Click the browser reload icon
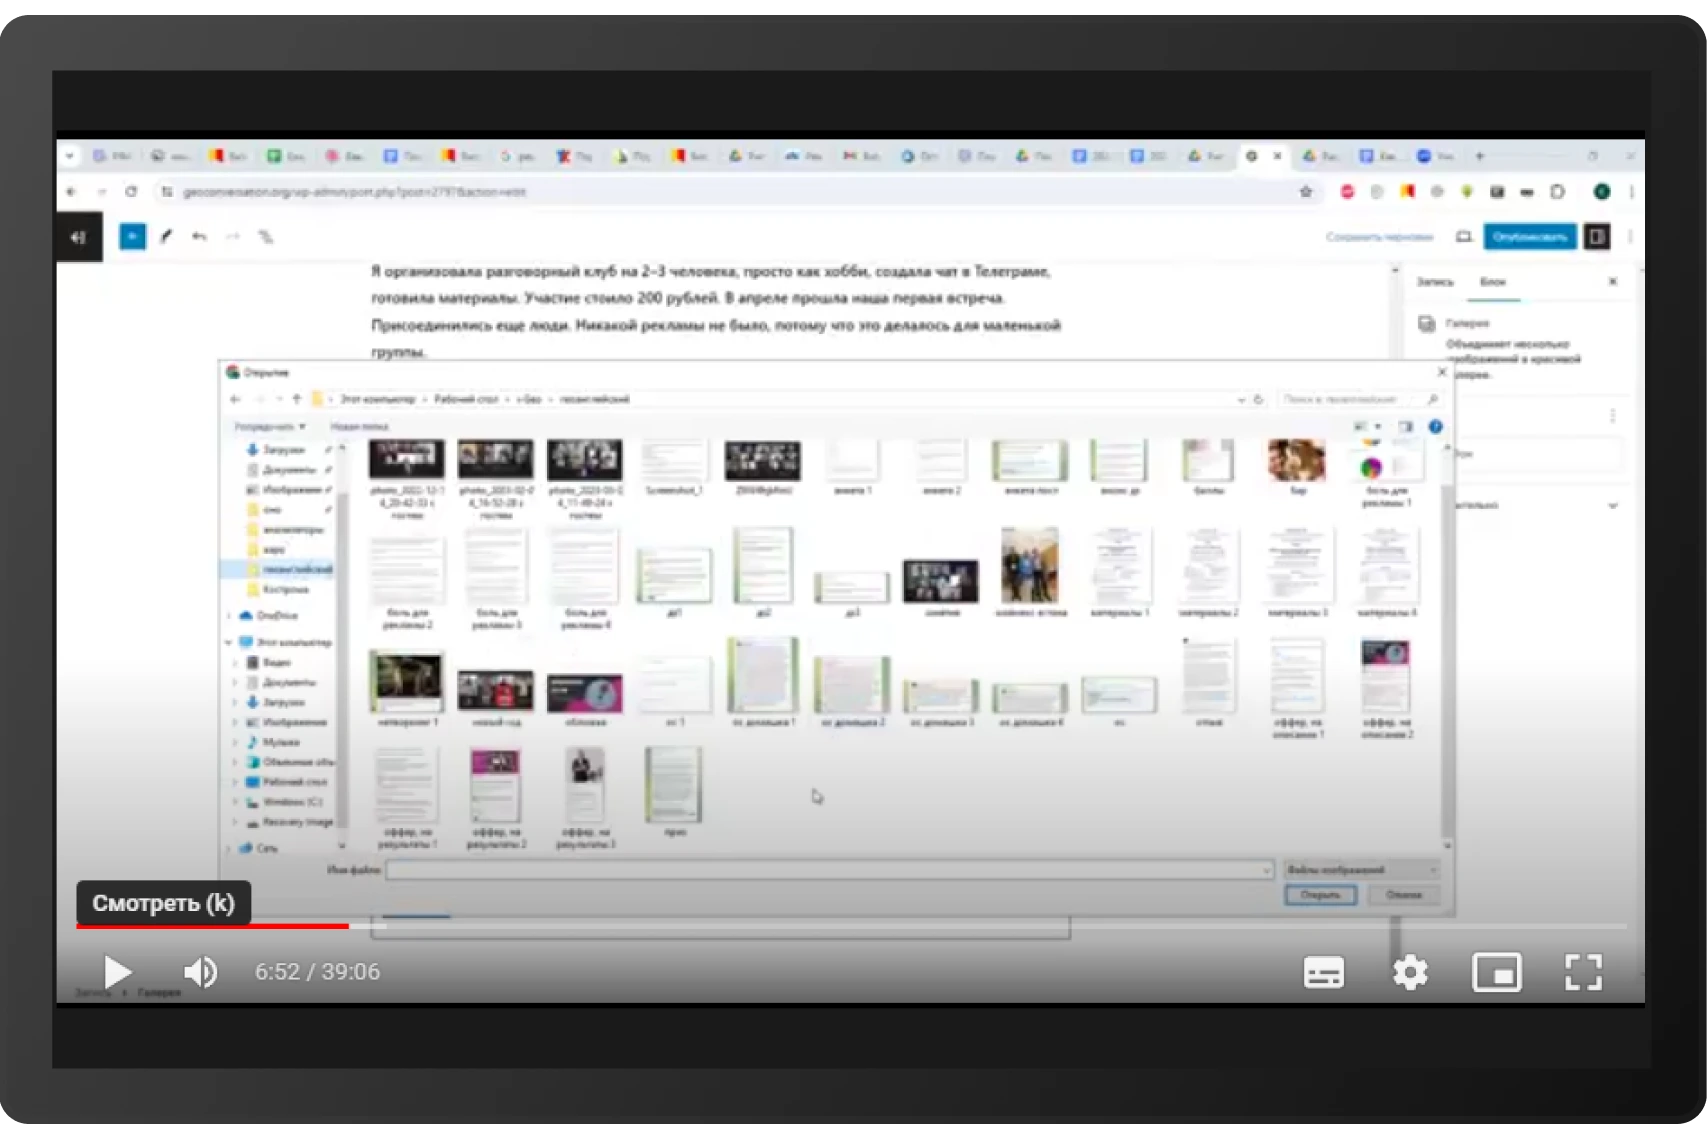Viewport: 1707px width, 1139px height. point(131,192)
